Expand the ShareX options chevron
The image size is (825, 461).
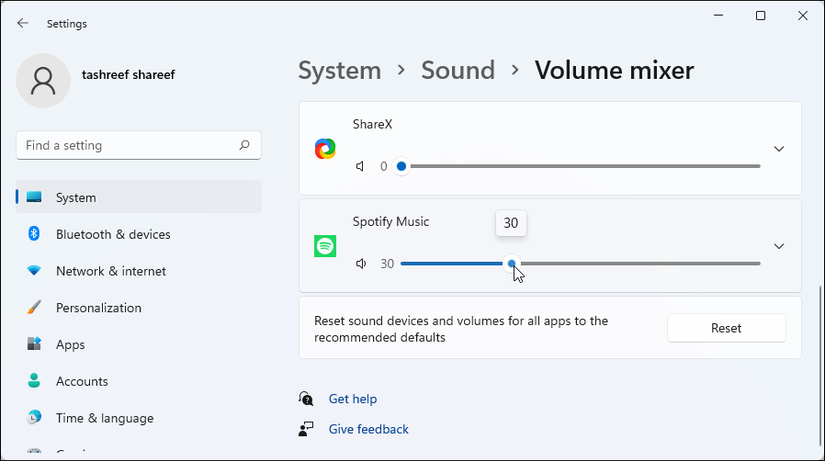coord(779,149)
